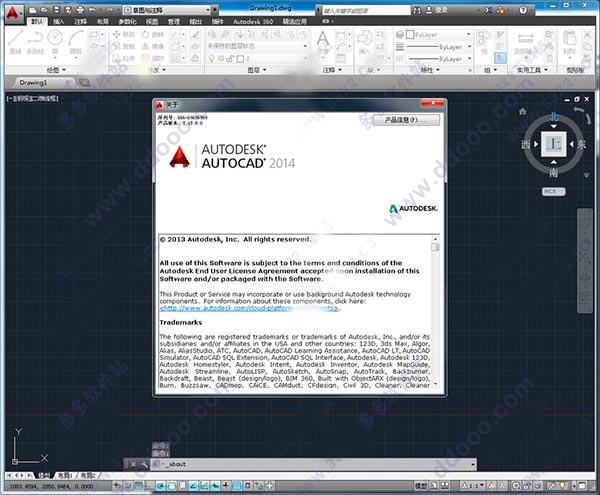Switch to the Annotate ribbon tab
The height and width of the screenshot is (495, 600).
[80, 22]
